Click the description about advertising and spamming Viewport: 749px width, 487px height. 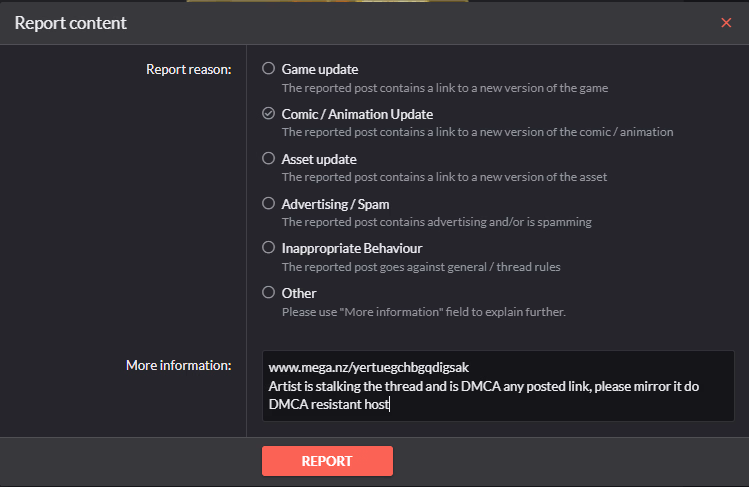point(436,222)
